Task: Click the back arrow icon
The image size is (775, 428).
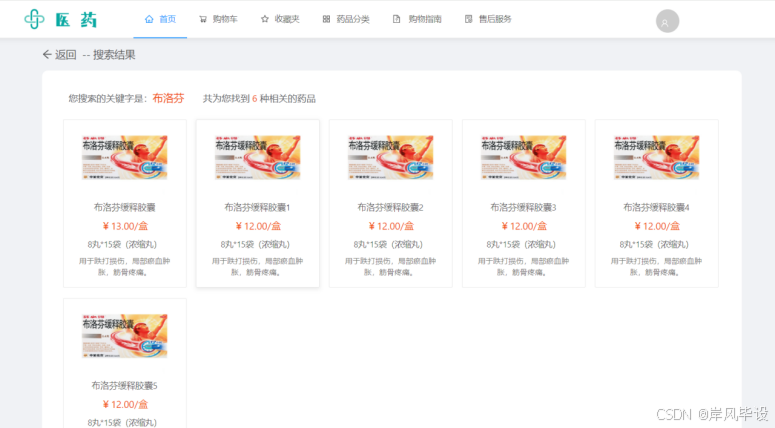Action: (x=47, y=54)
